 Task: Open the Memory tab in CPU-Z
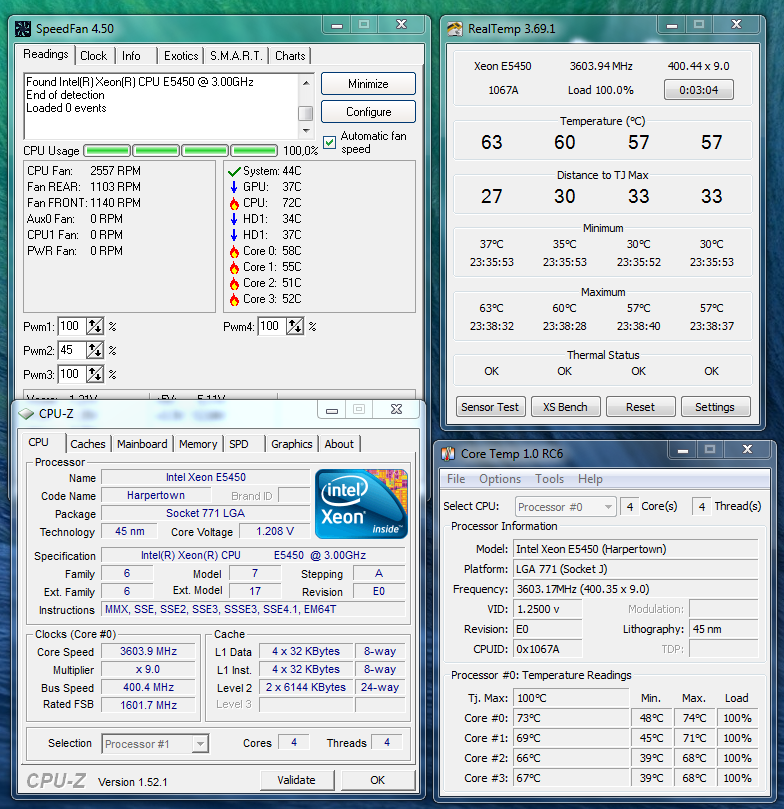[x=198, y=444]
